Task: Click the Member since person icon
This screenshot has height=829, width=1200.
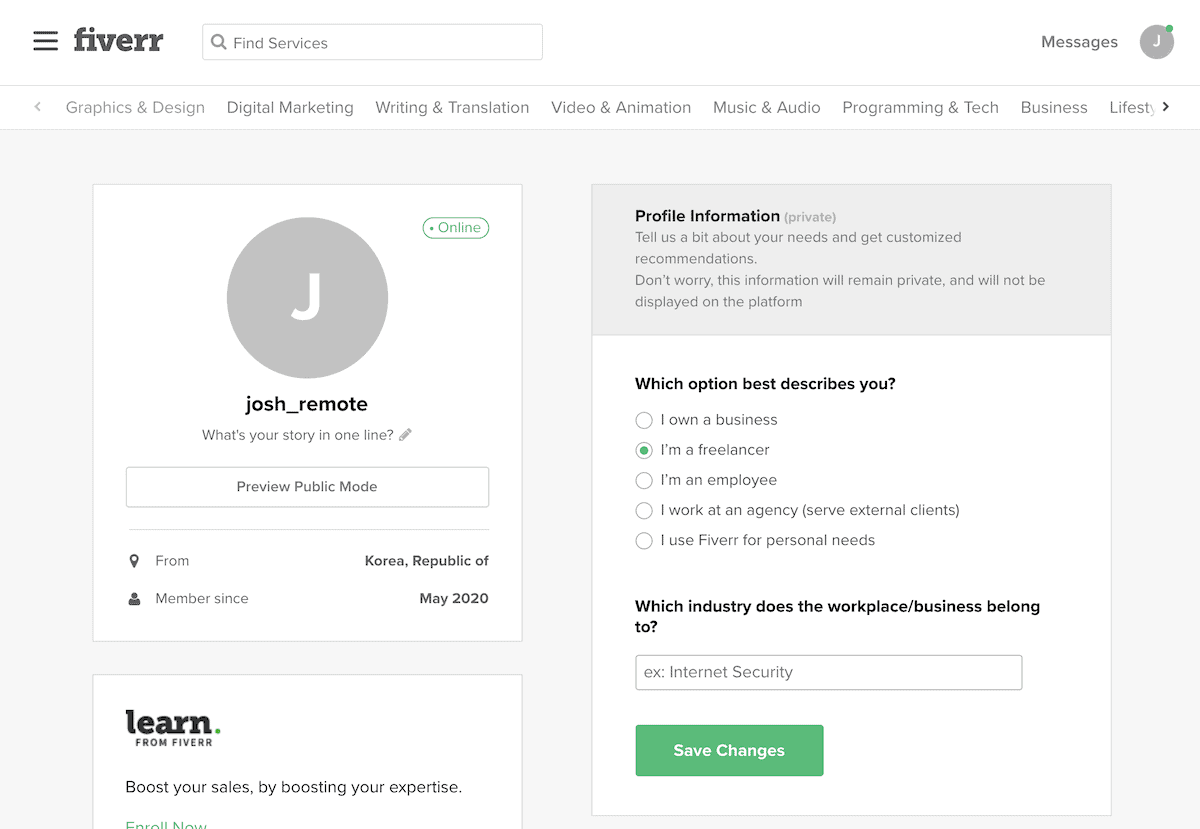Action: 134,599
